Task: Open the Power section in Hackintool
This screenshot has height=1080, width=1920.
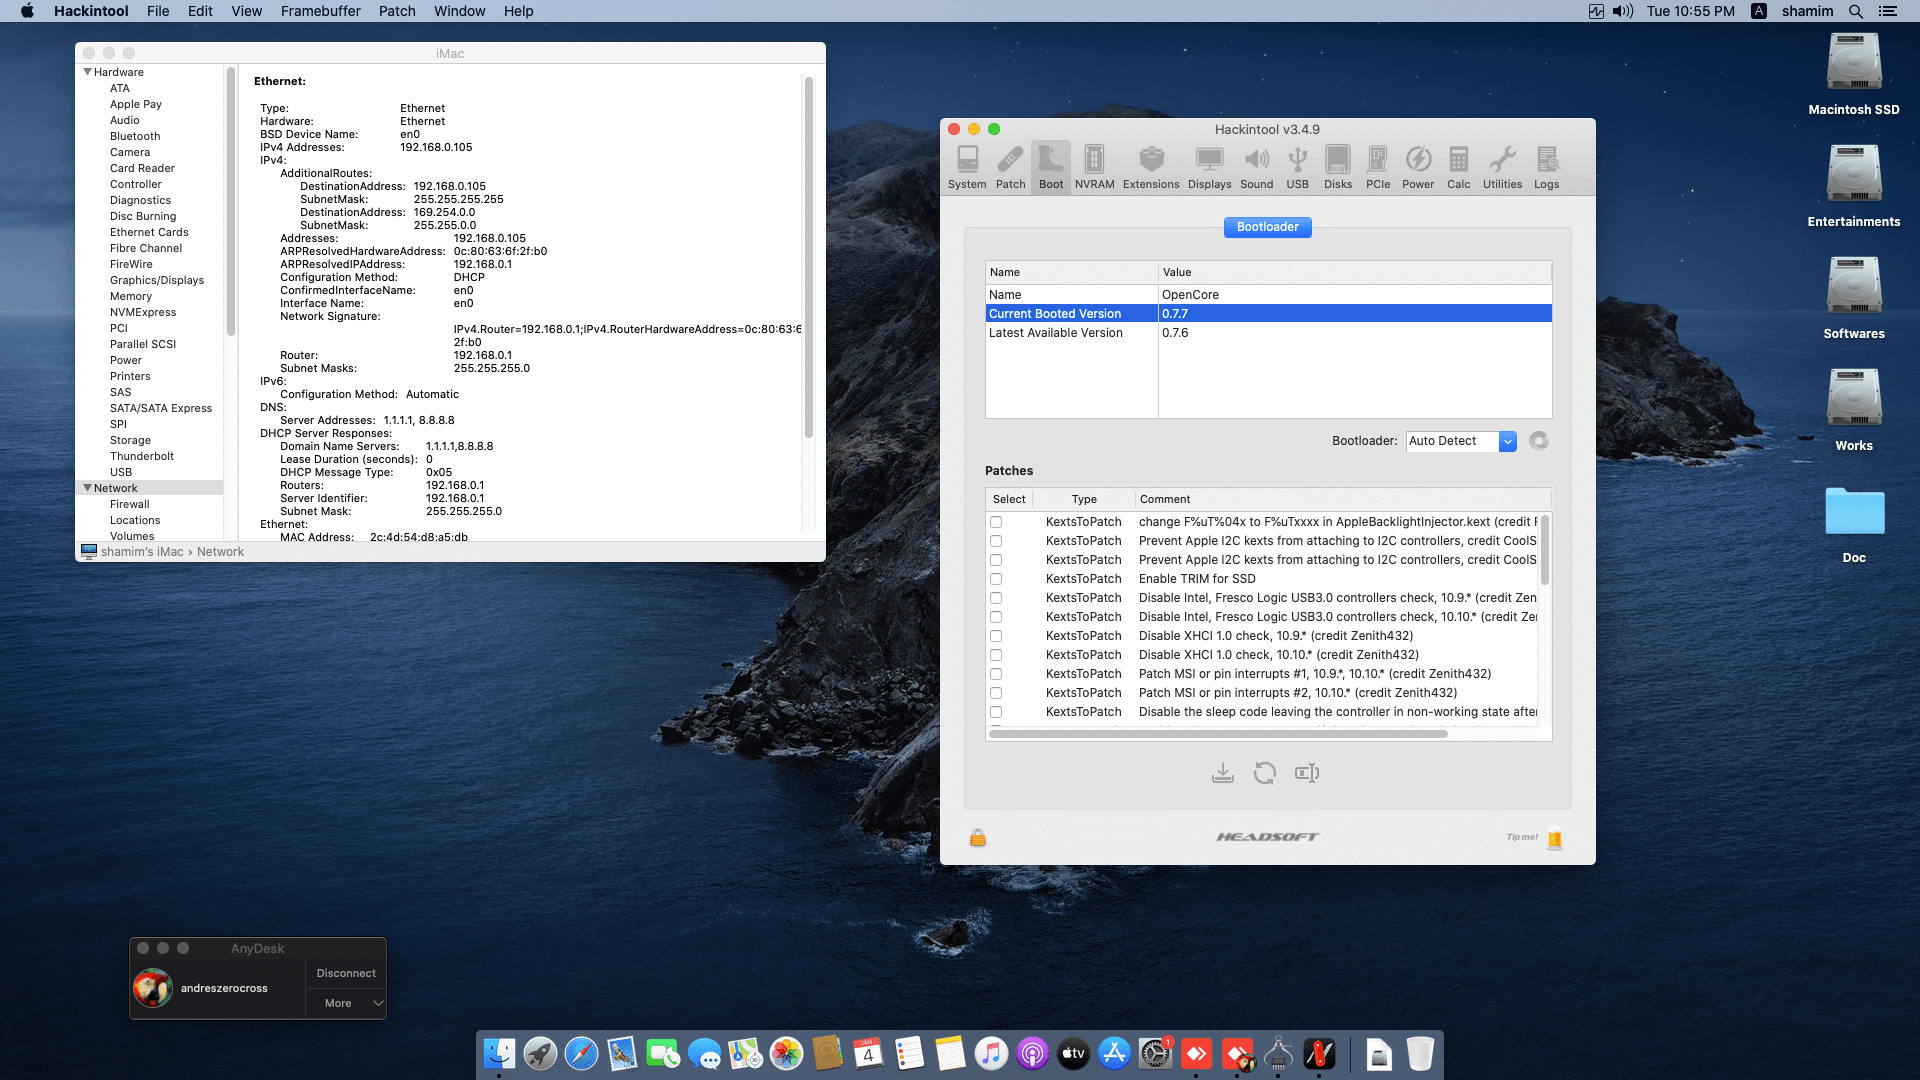Action: coord(1418,167)
